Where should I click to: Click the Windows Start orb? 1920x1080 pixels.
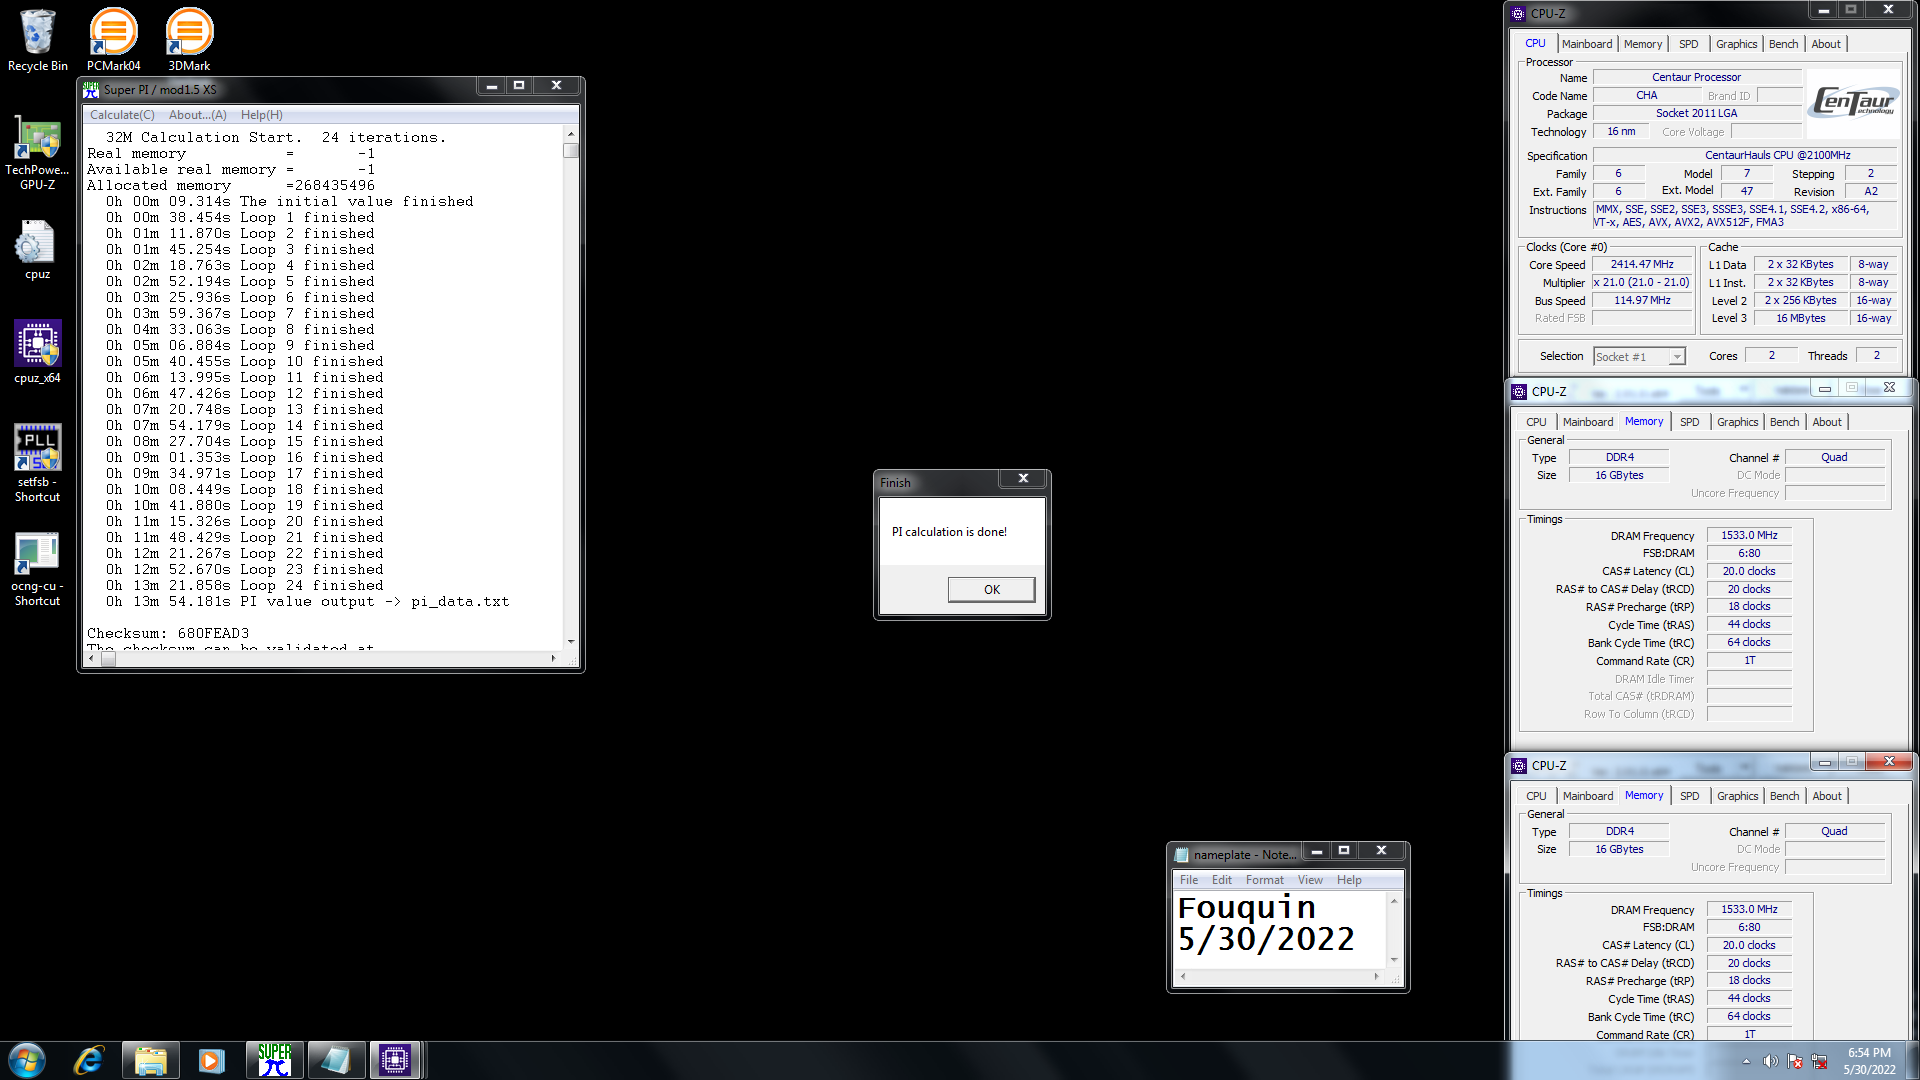click(x=27, y=1060)
